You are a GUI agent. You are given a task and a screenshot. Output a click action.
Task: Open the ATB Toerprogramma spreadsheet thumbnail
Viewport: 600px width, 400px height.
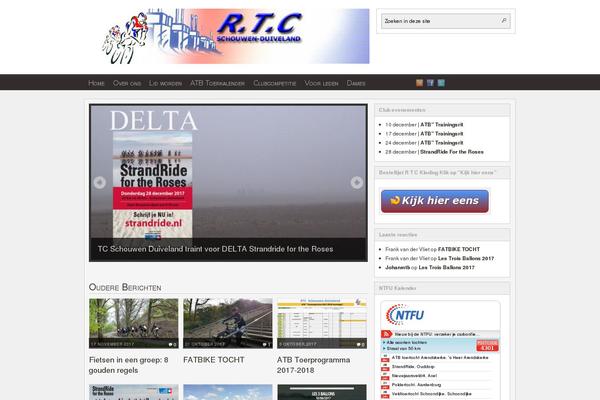(322, 323)
